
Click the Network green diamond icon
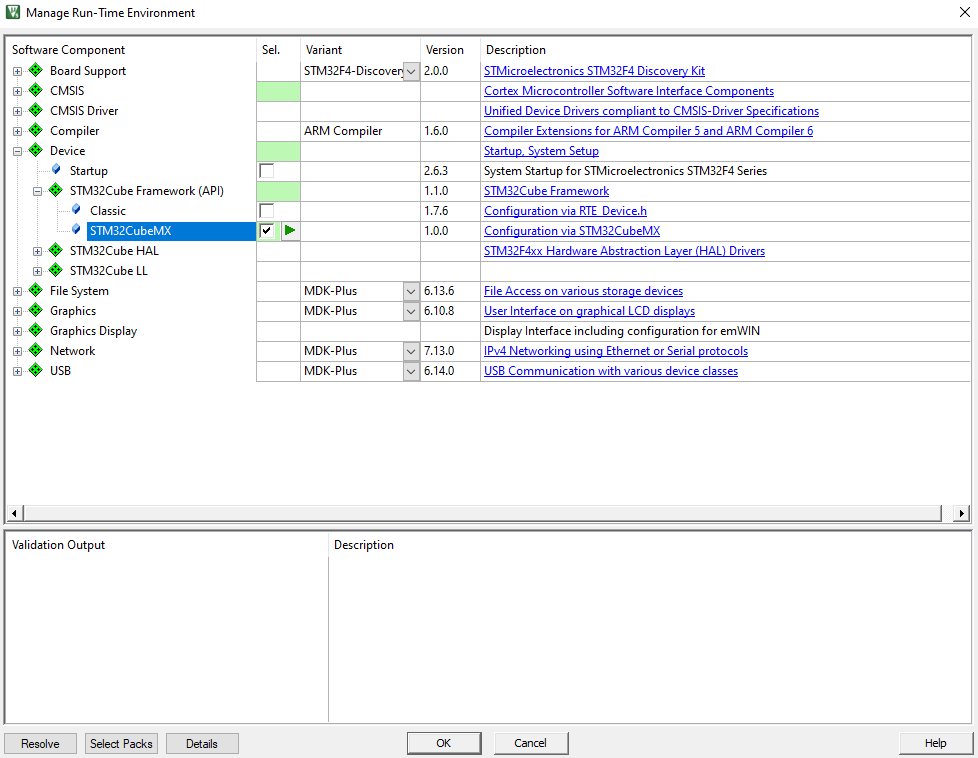click(36, 350)
